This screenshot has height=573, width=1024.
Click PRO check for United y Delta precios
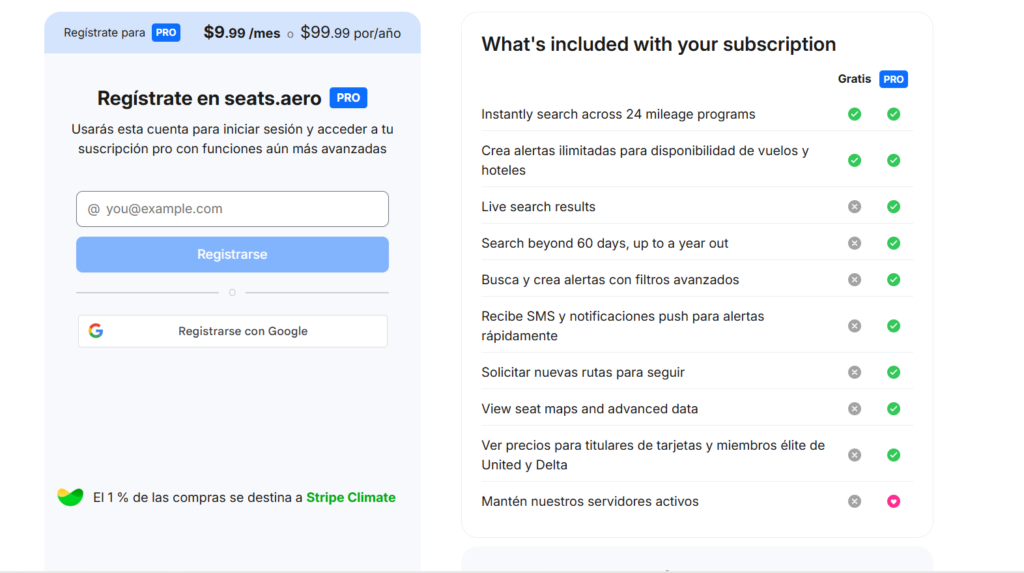893,455
